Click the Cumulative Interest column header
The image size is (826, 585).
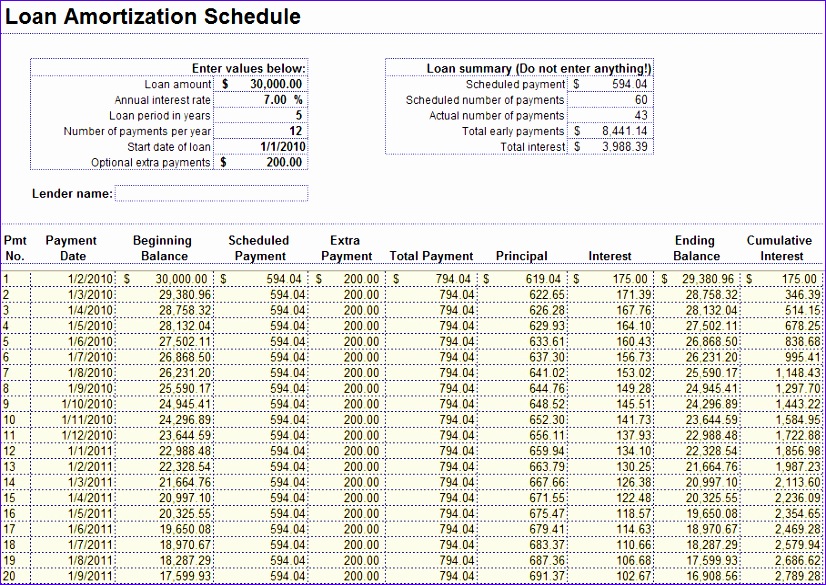(x=780, y=248)
